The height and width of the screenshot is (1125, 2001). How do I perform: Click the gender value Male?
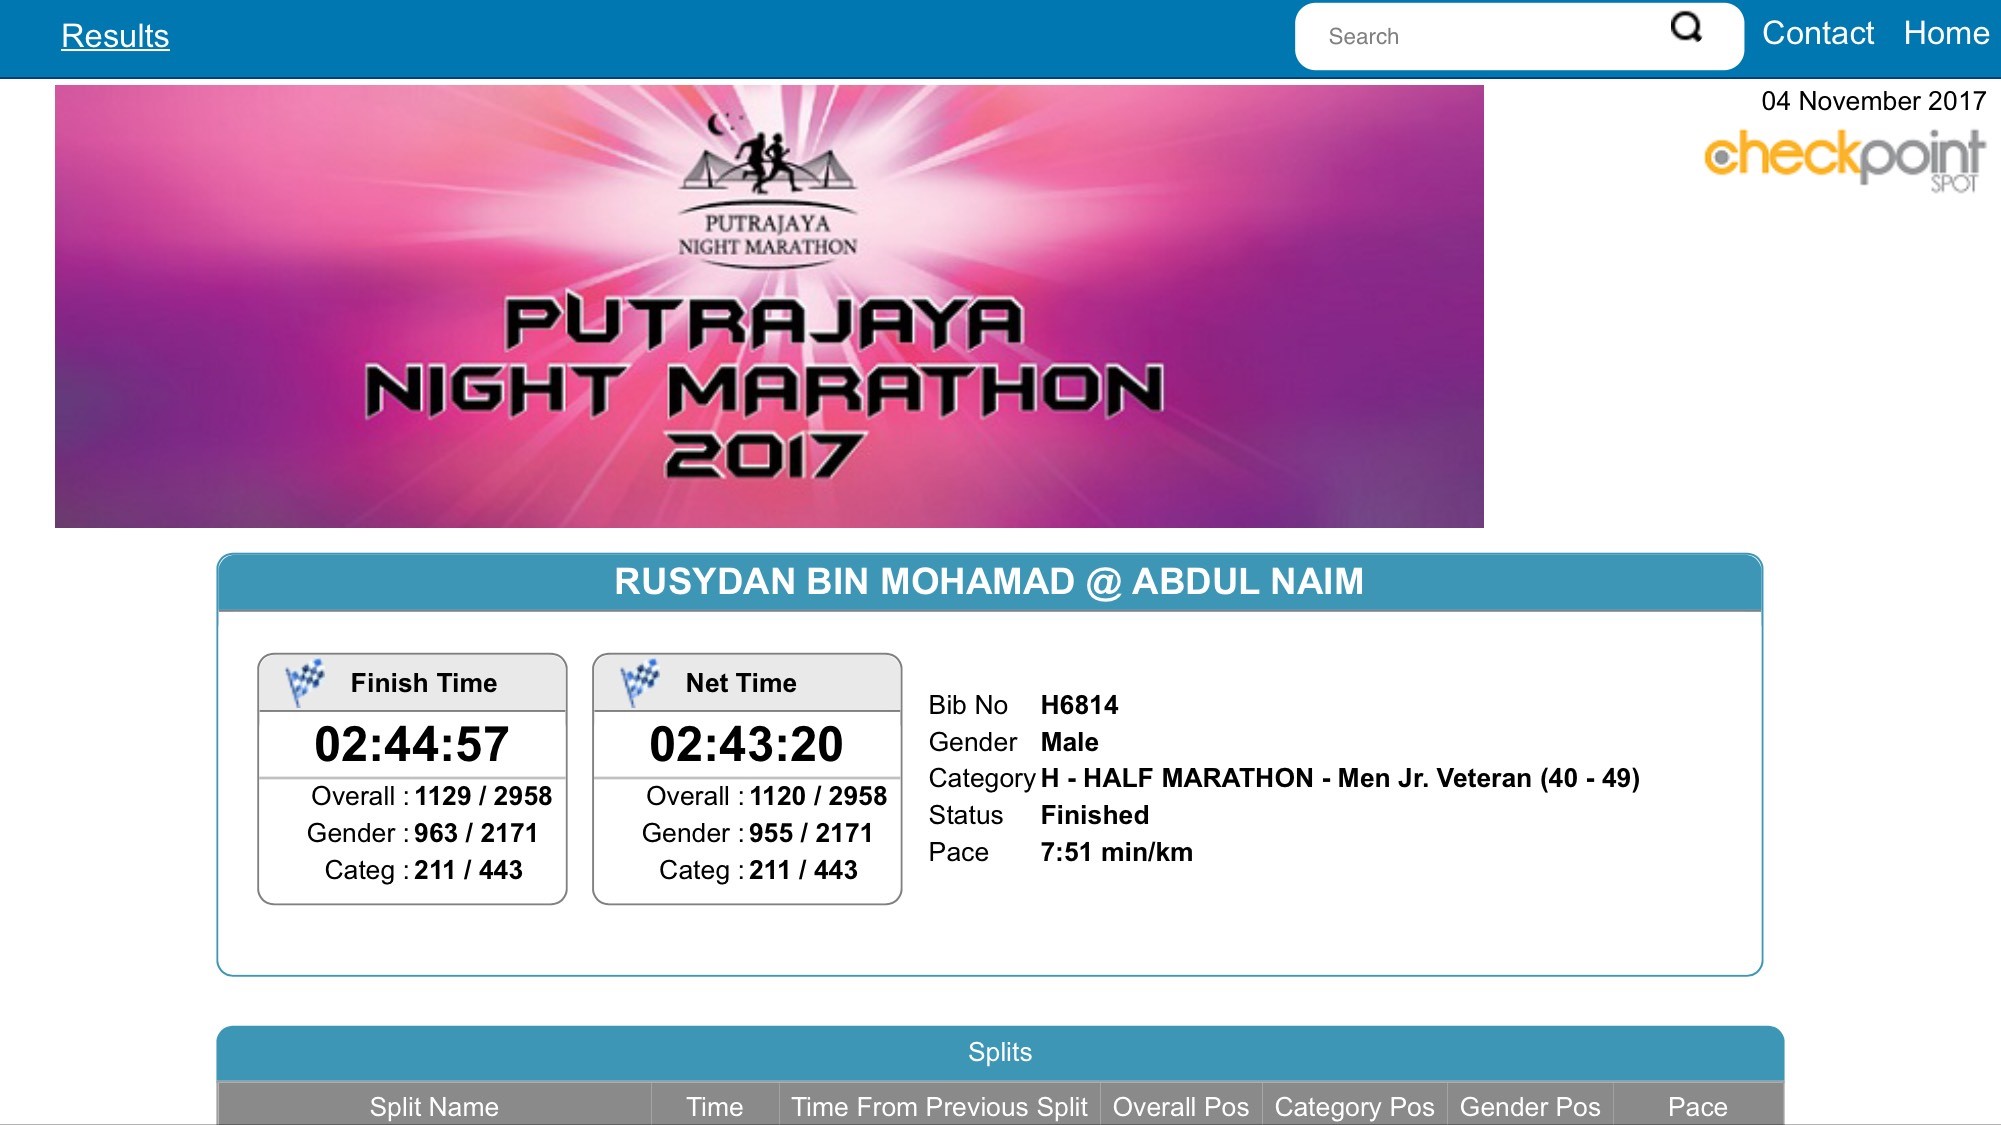[x=1069, y=742]
